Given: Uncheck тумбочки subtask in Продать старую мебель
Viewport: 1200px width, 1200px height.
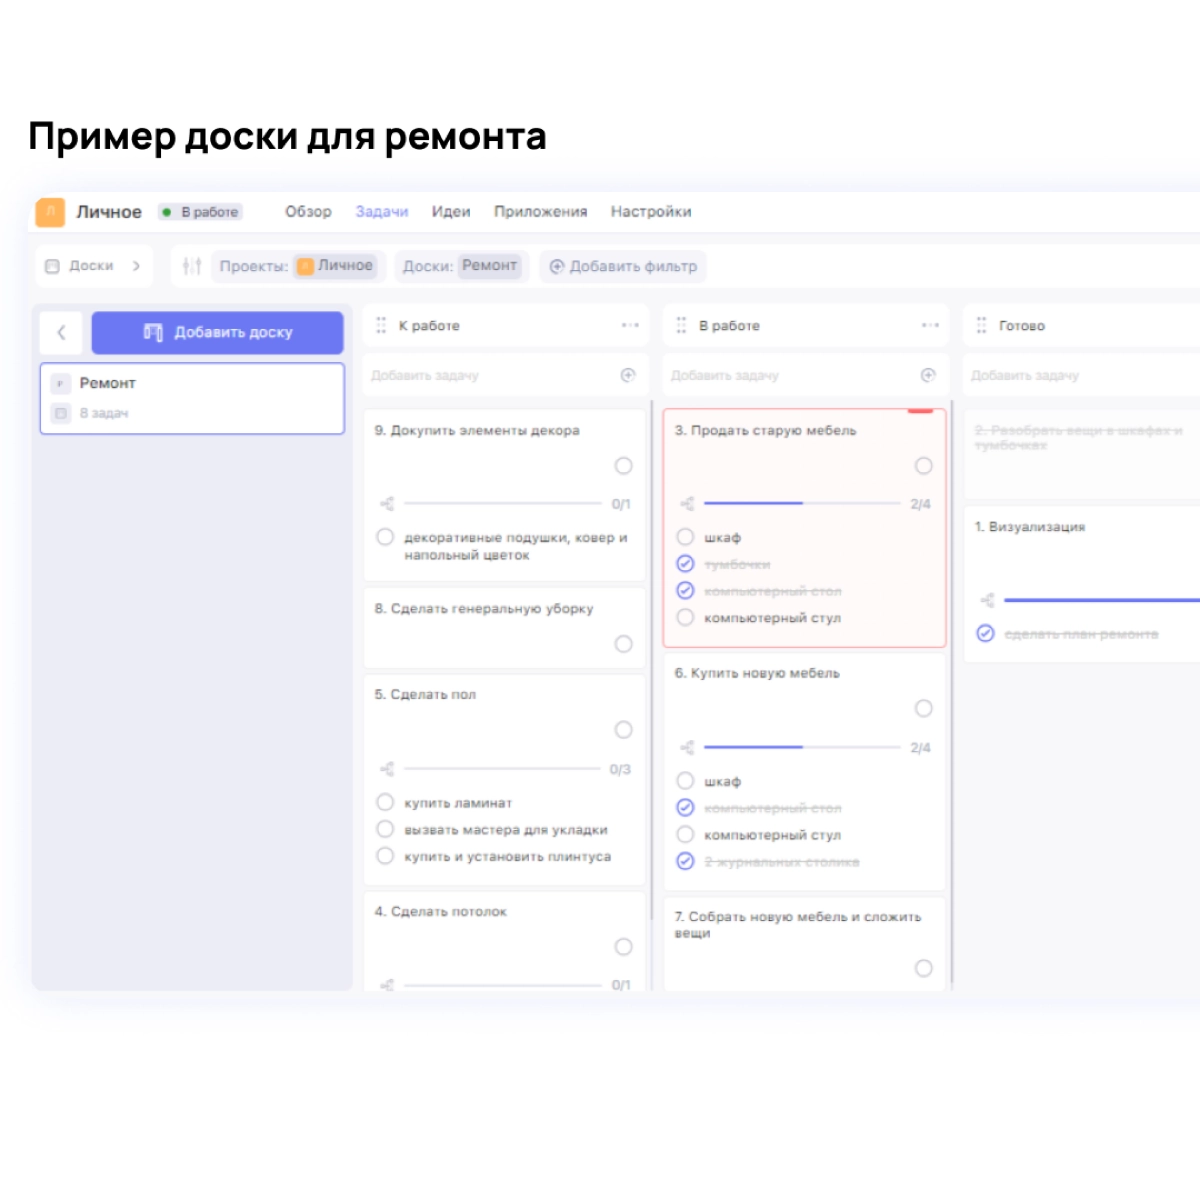Looking at the screenshot, I should click(685, 564).
